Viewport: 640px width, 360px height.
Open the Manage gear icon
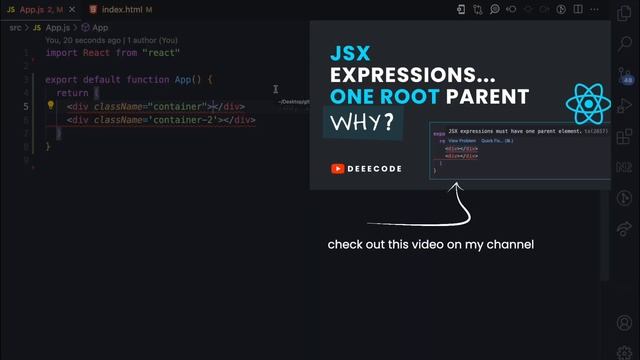(x=624, y=352)
